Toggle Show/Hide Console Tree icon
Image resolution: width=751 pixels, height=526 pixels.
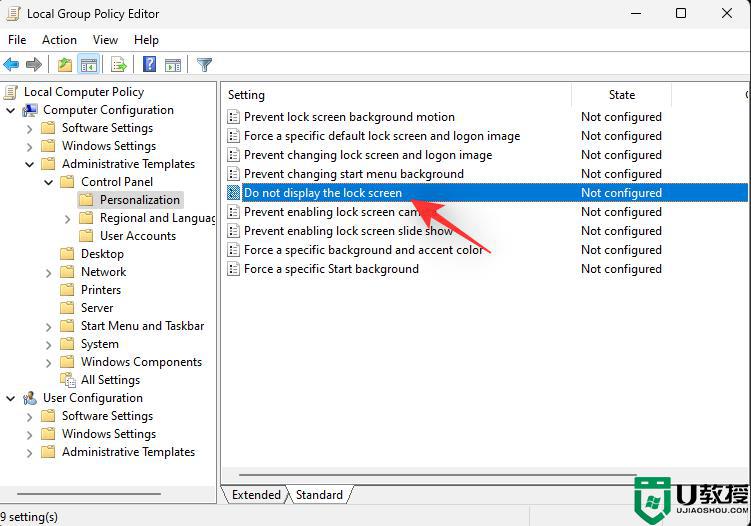[89, 64]
